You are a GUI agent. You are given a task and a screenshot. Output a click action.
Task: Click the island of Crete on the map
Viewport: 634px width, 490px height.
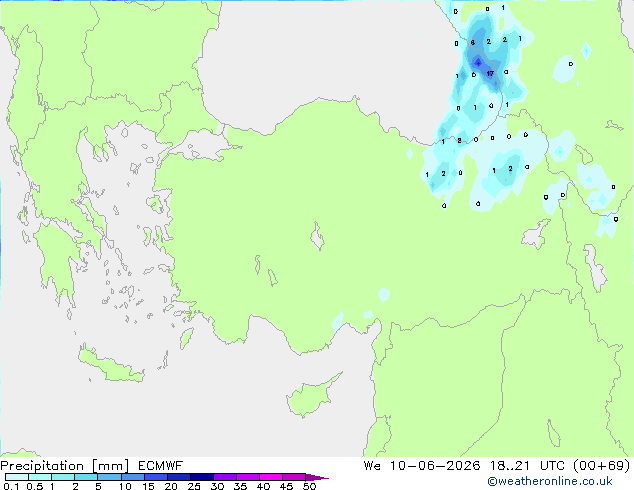pos(110,365)
